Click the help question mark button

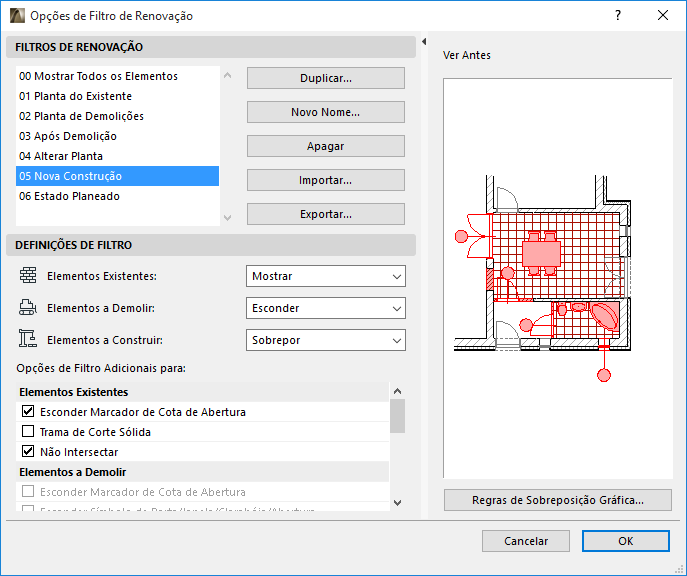coord(618,15)
